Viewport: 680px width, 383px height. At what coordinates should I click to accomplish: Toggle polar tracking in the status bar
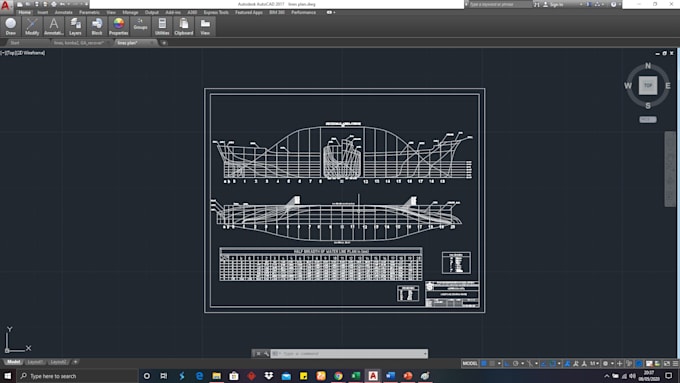pyautogui.click(x=516, y=363)
